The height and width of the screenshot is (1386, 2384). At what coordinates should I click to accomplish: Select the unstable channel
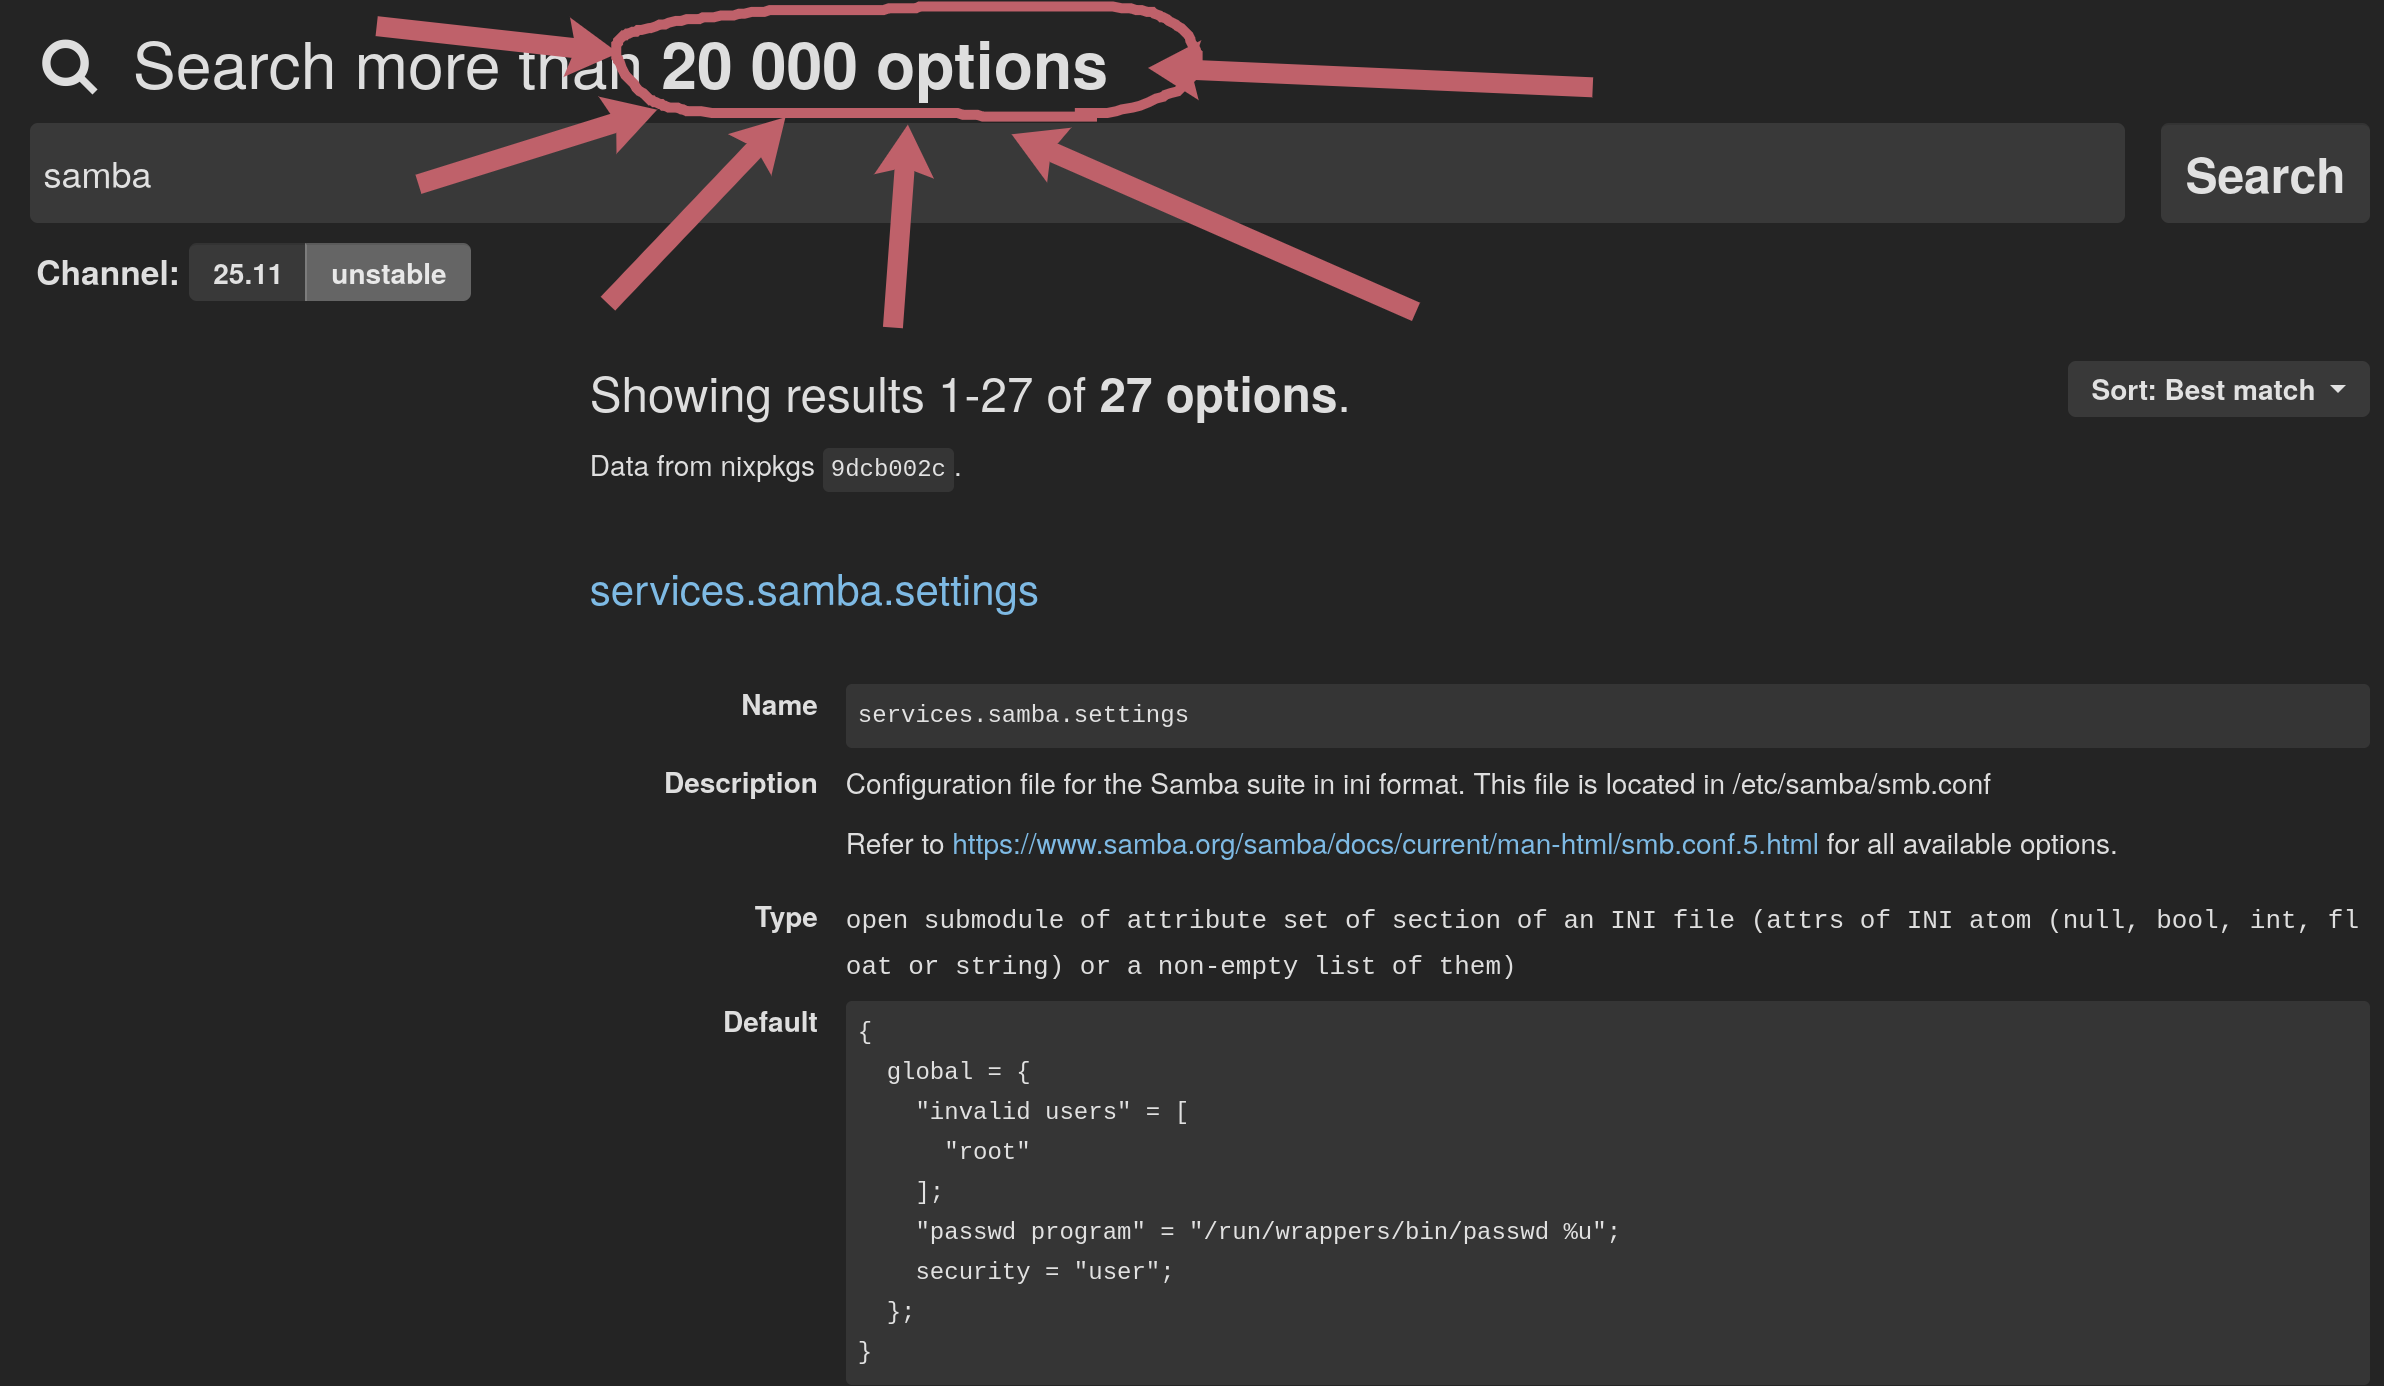tap(388, 273)
